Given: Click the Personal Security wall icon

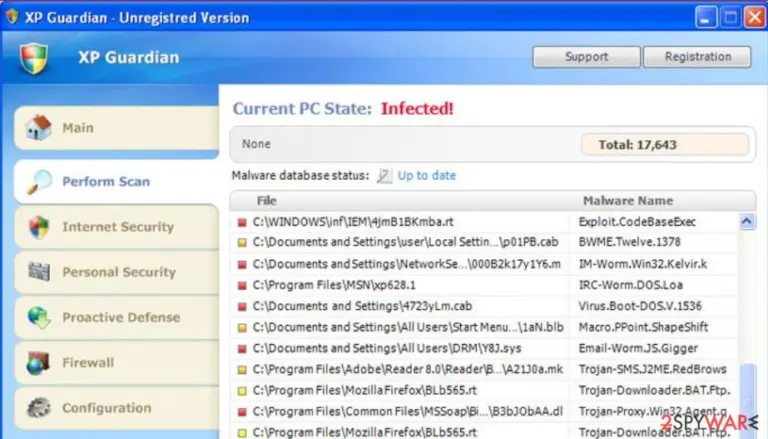Looking at the screenshot, I should click(x=39, y=271).
